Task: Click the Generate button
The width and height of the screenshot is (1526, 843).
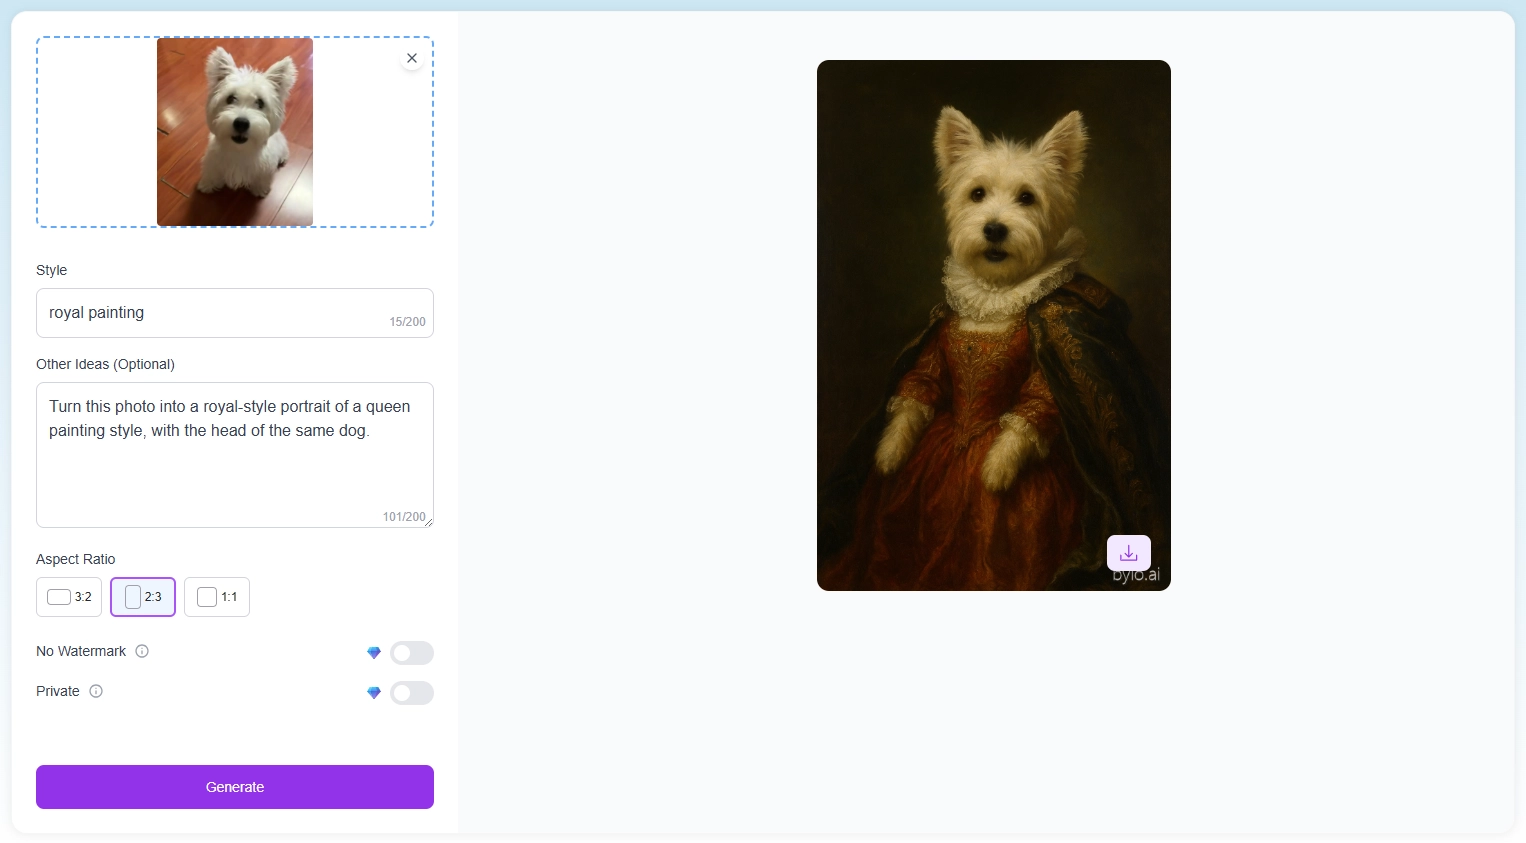Action: pos(234,787)
